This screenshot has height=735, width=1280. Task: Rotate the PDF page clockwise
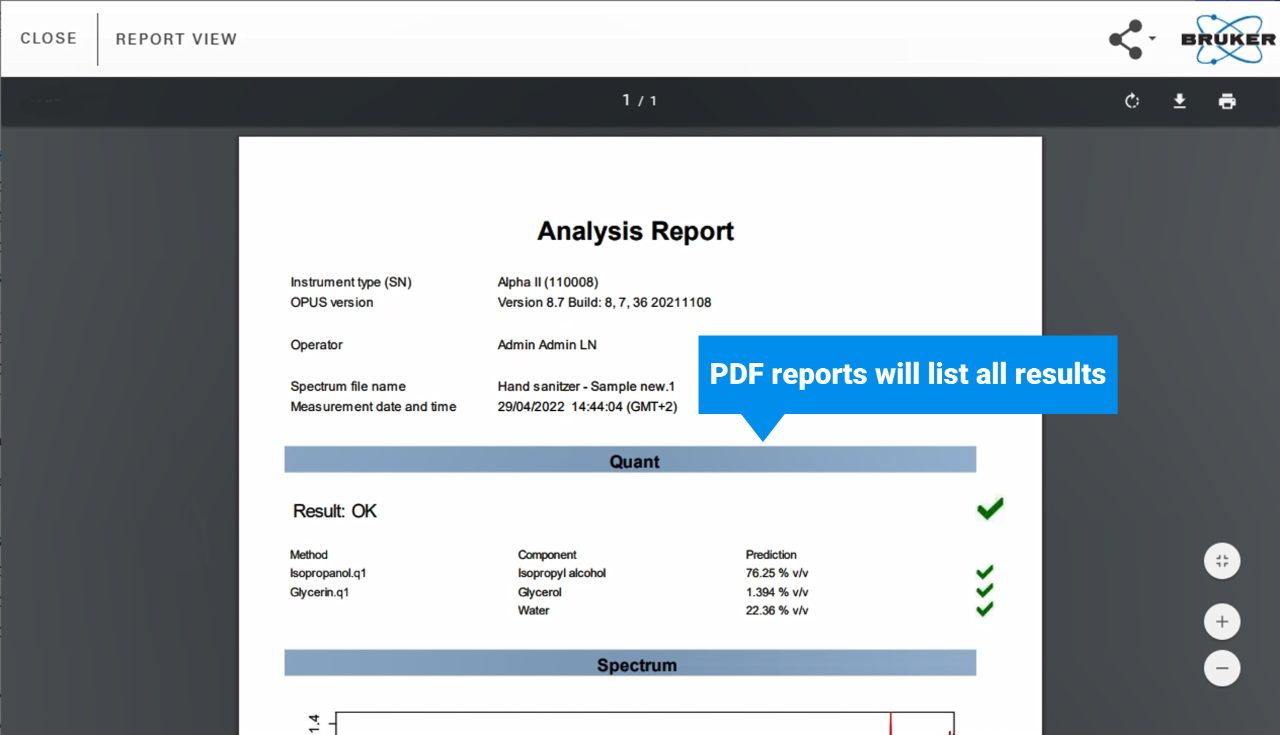(x=1132, y=101)
